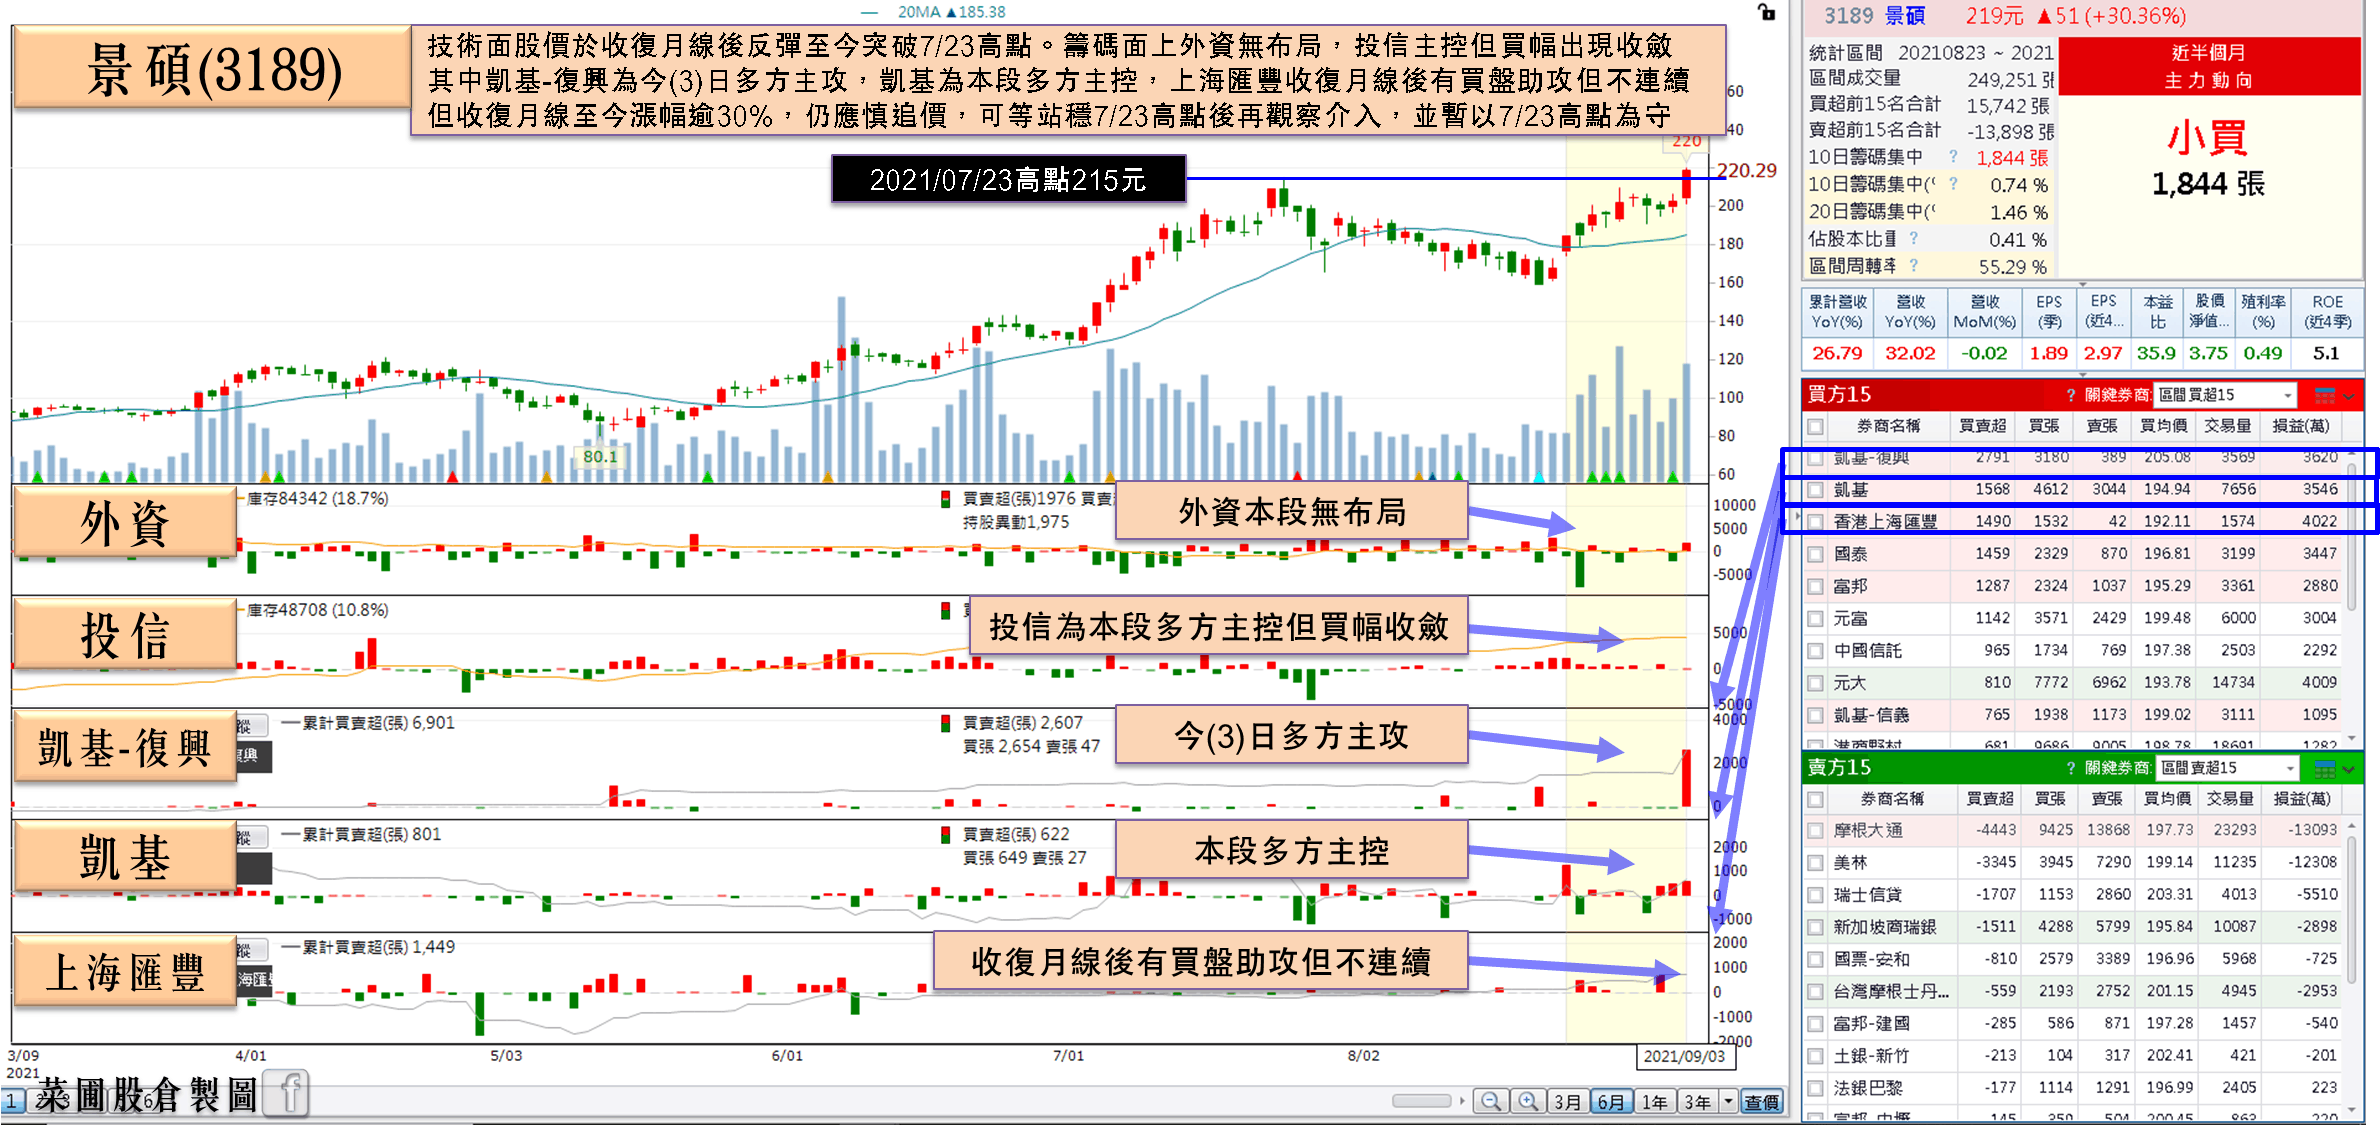Click the lock icon above the chart
The image size is (2380, 1148).
(1767, 12)
